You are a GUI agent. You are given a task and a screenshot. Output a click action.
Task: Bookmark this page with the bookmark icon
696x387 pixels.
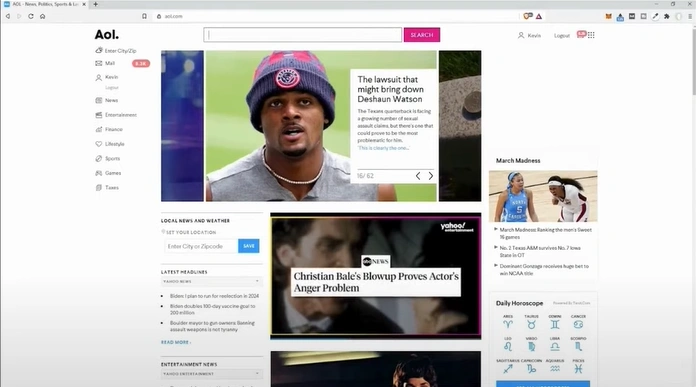click(x=144, y=16)
